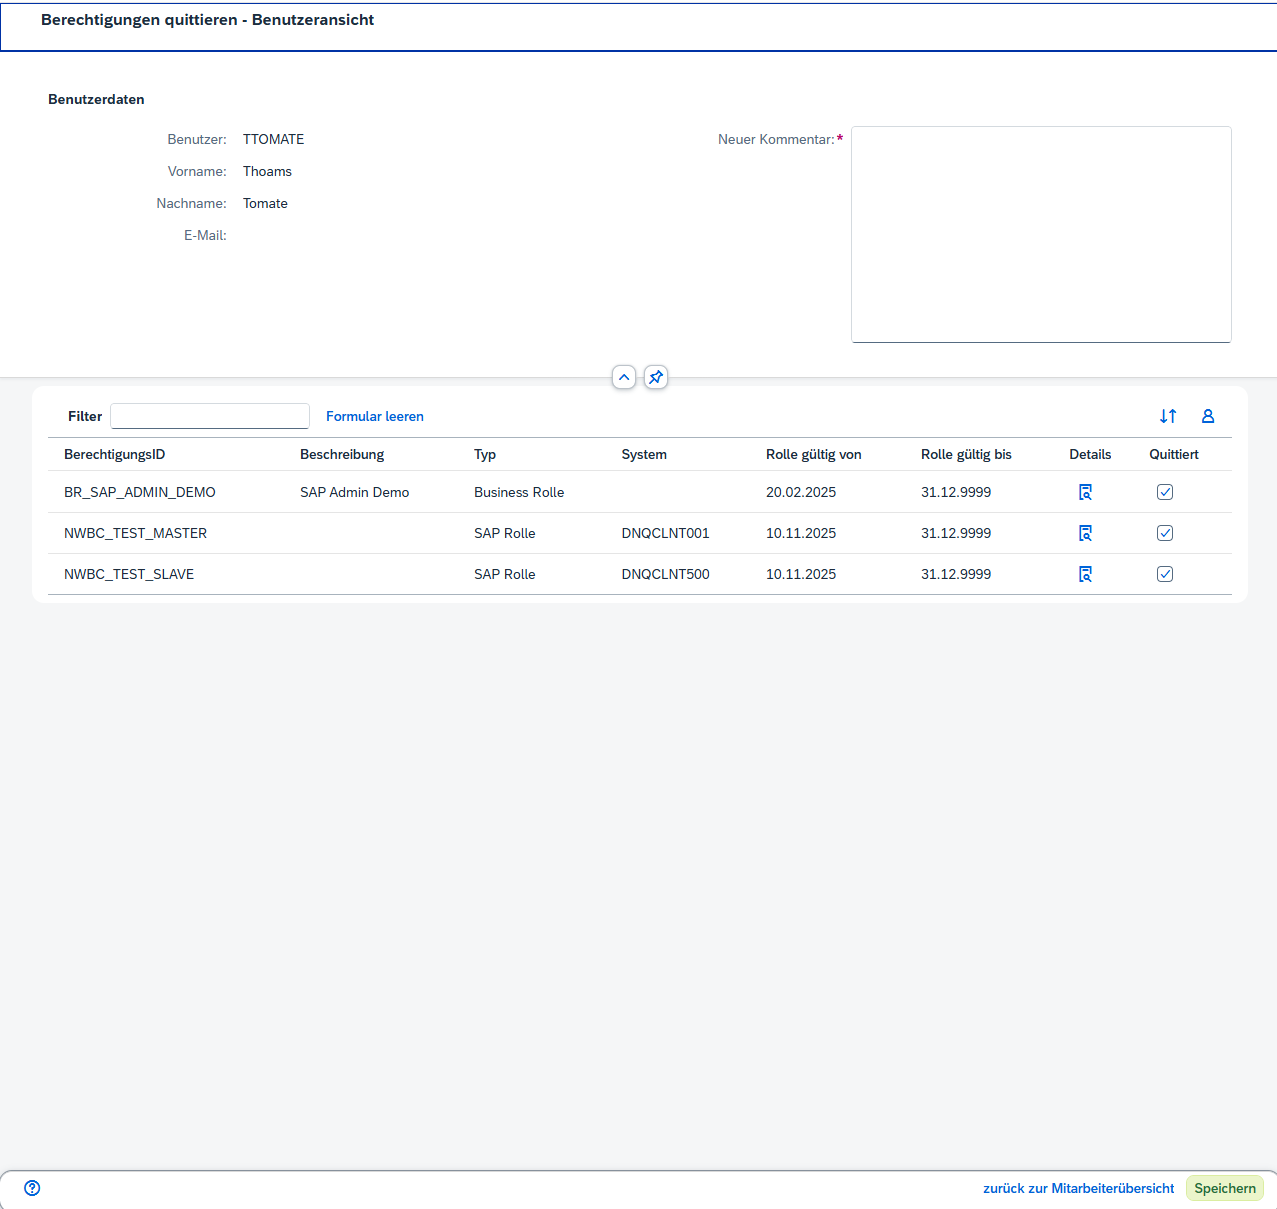Toggle Quittiert checkbox for NWBC_TEST_SLAVE

click(x=1165, y=574)
